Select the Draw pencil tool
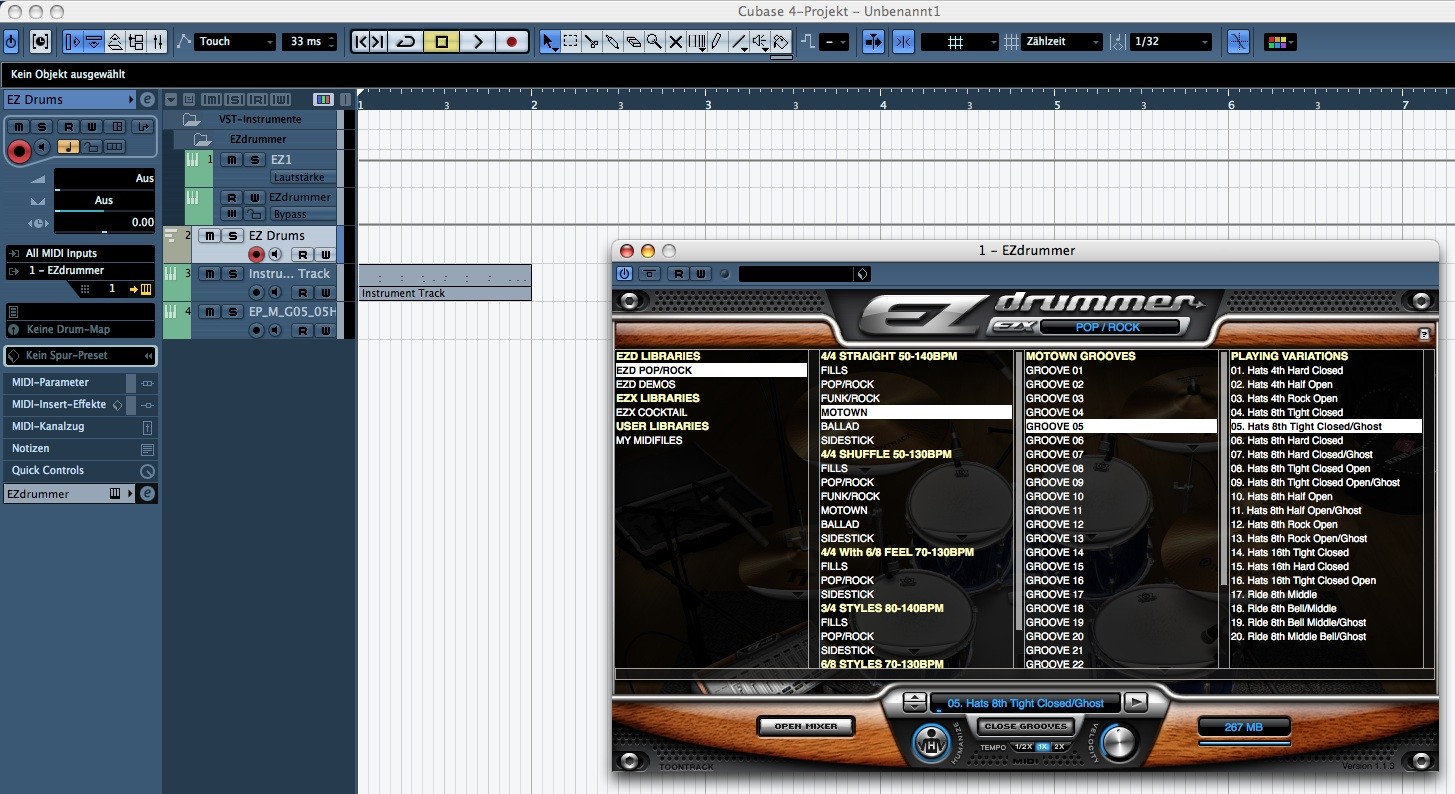Image resolution: width=1455 pixels, height=794 pixels. pyautogui.click(x=717, y=42)
